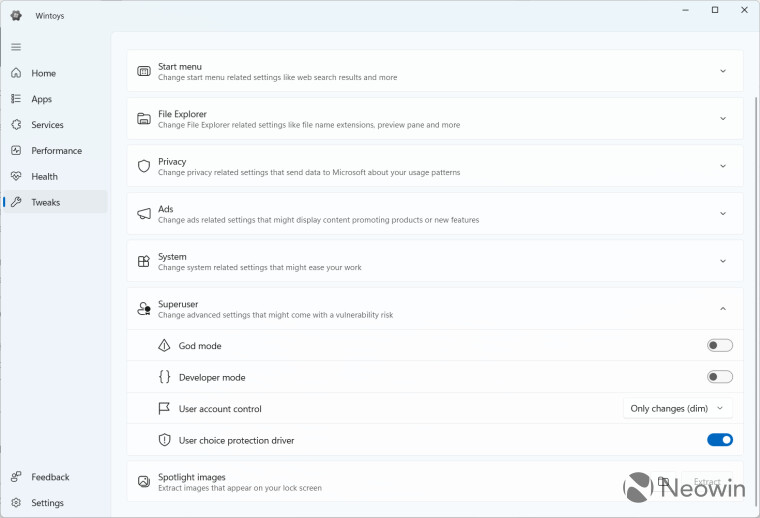The image size is (760, 518).
Task: Click the Developer mode label
Action: pyautogui.click(x=212, y=377)
